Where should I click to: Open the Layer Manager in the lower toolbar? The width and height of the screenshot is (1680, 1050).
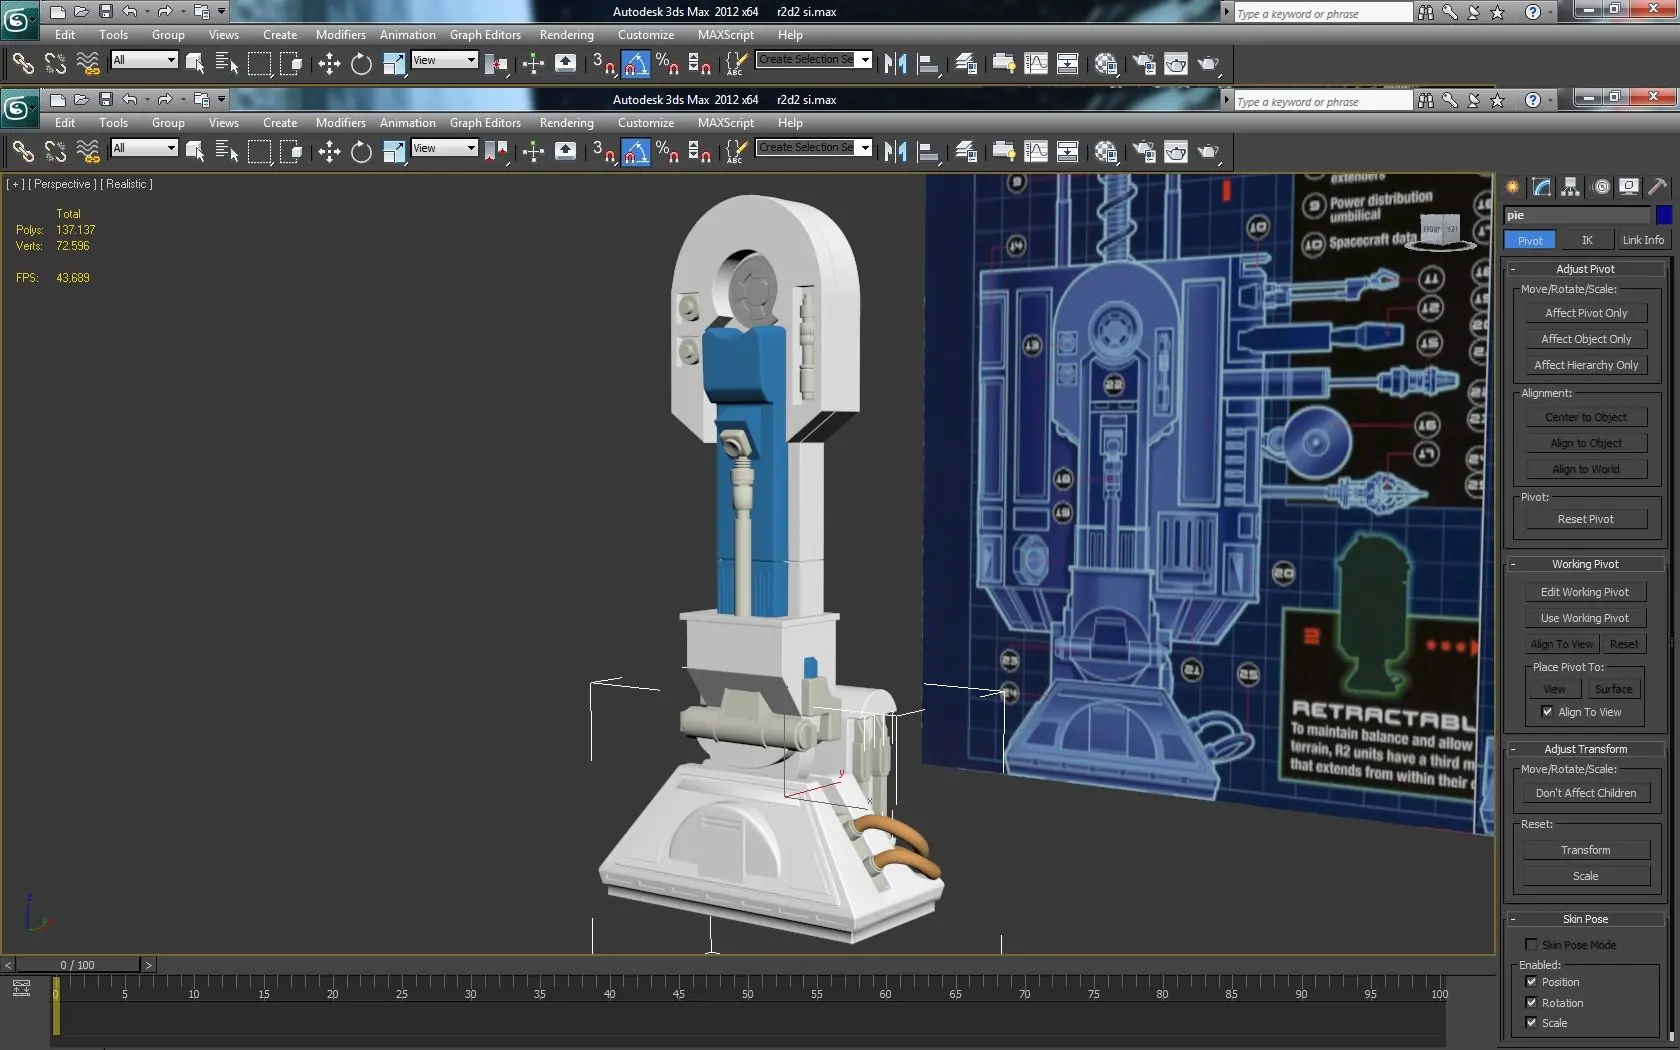(966, 152)
